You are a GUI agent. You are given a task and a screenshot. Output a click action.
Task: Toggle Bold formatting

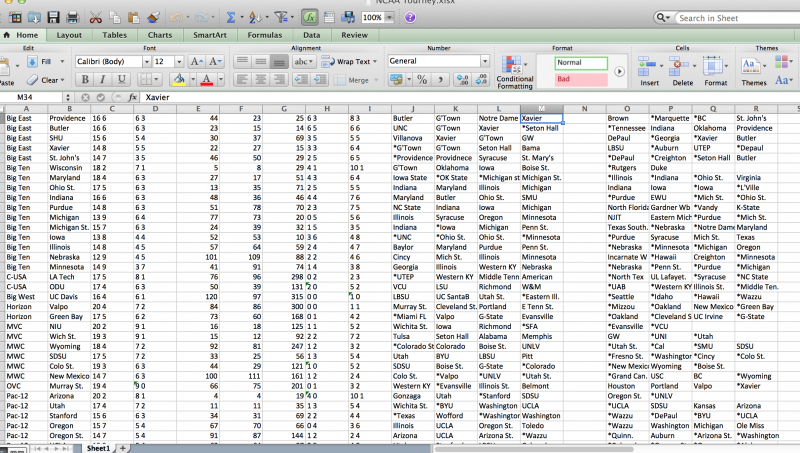[85, 80]
